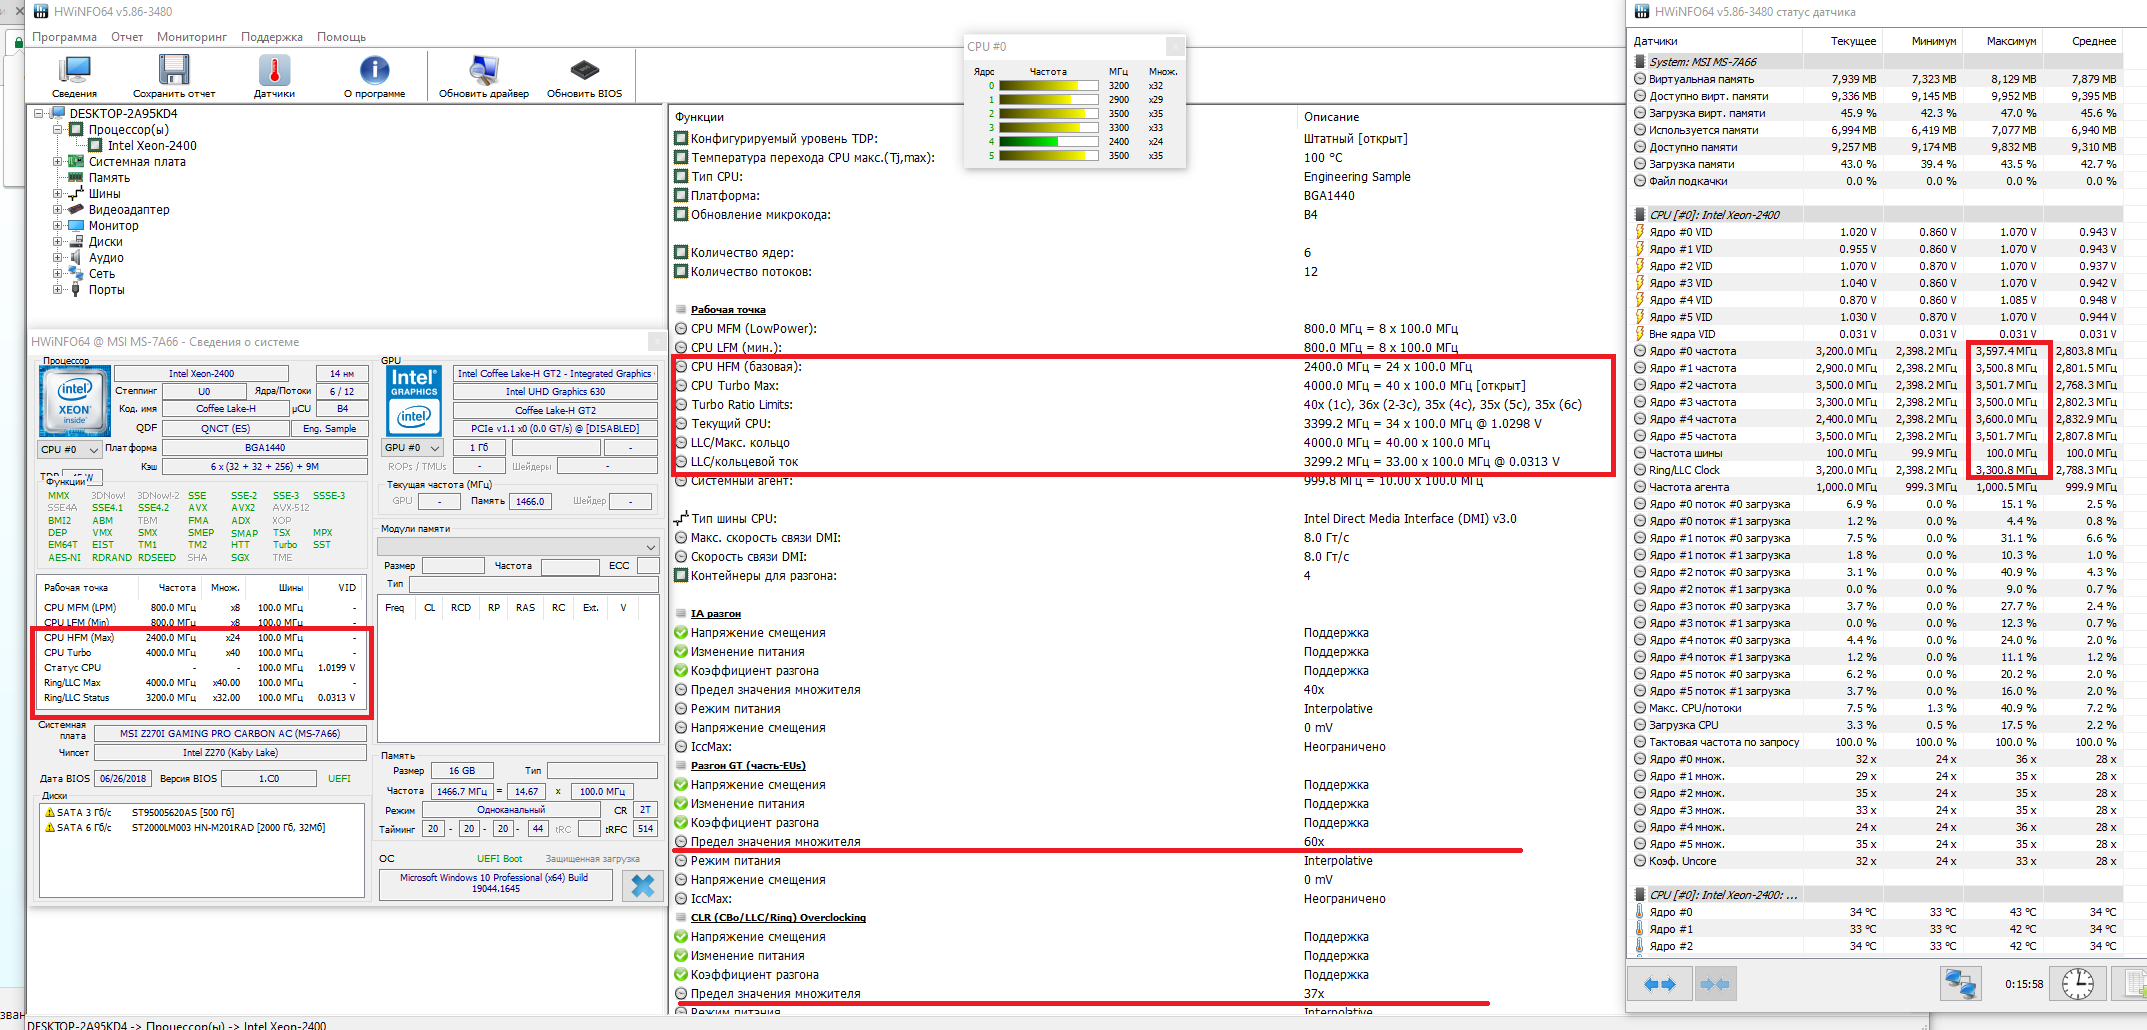Screen dimensions: 2147x1030
Task: Click the Intel UHD Graphics 630 field
Action: [555, 392]
